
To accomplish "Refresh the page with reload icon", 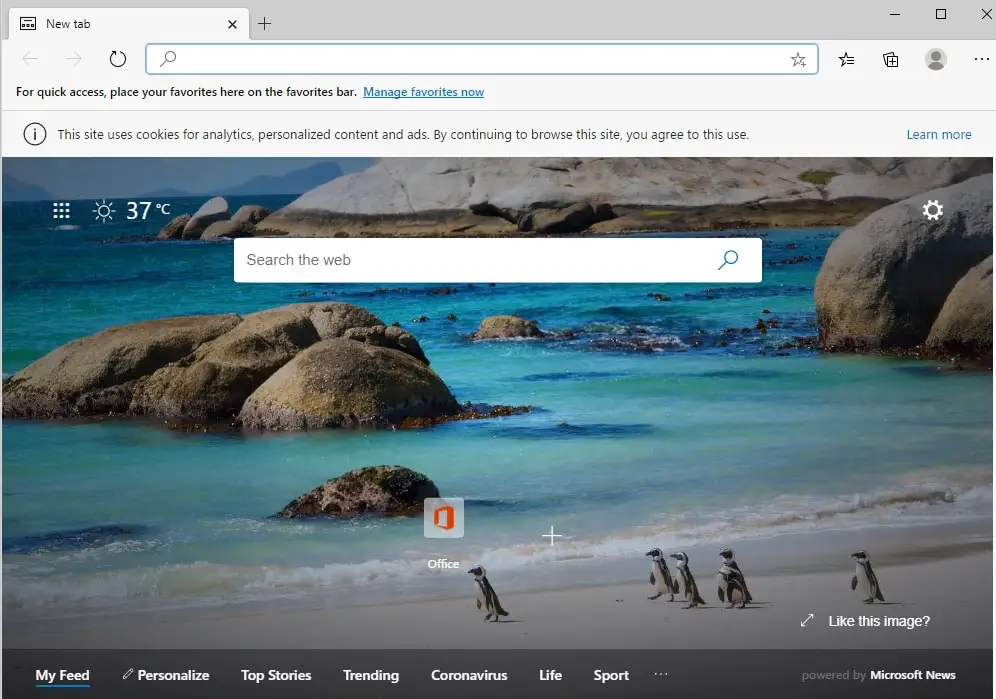I will coord(118,59).
